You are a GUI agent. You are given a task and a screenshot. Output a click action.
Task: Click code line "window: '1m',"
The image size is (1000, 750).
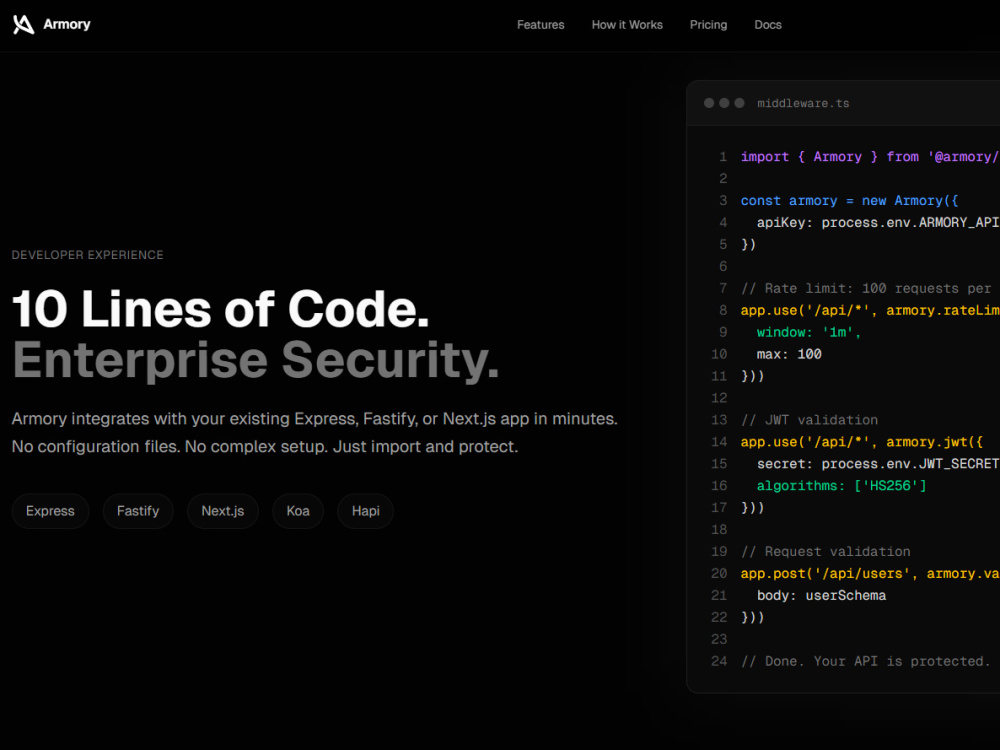pos(809,332)
